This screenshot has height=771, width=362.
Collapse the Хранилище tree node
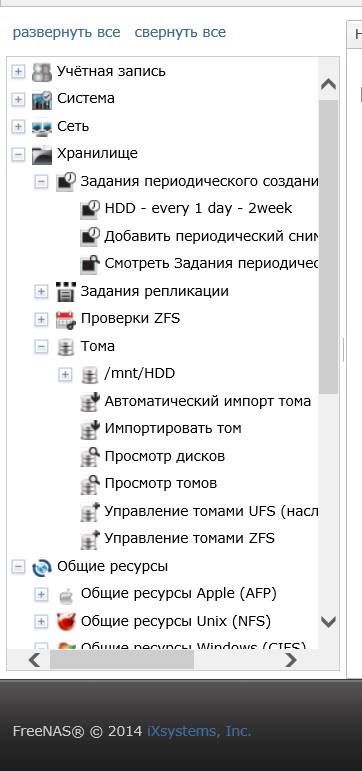coord(18,154)
